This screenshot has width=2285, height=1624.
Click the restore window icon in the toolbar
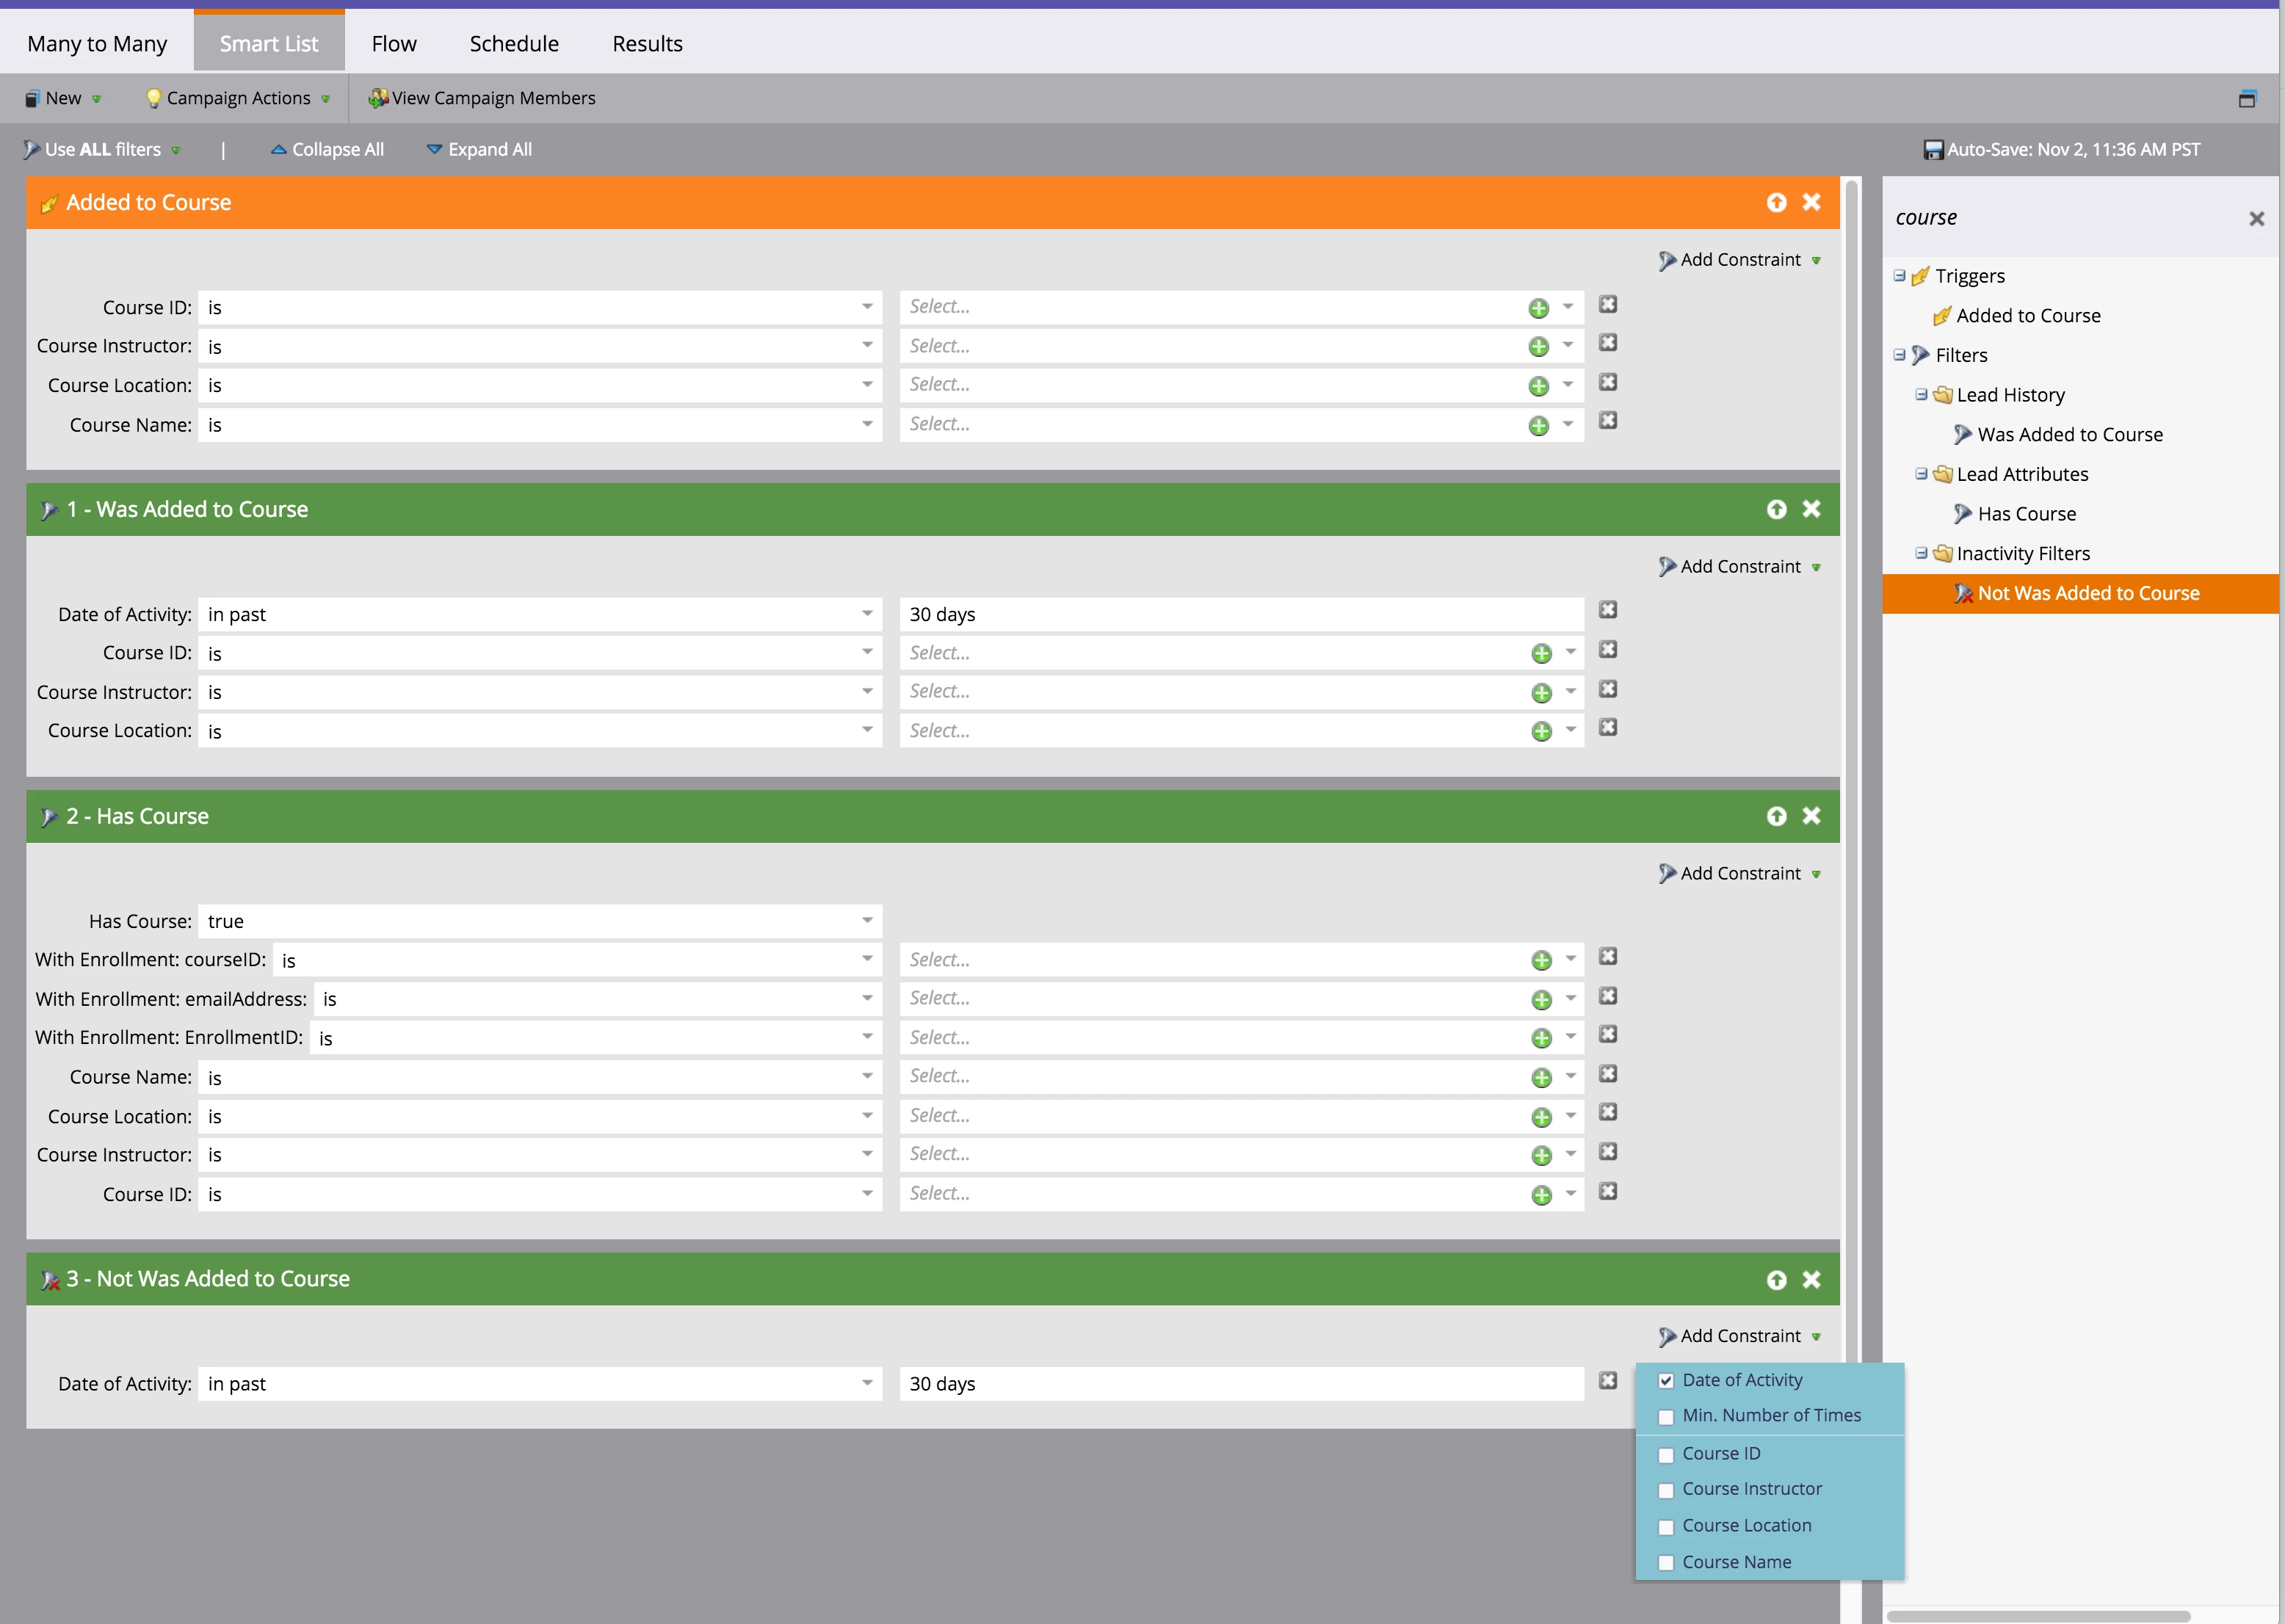click(x=2247, y=98)
